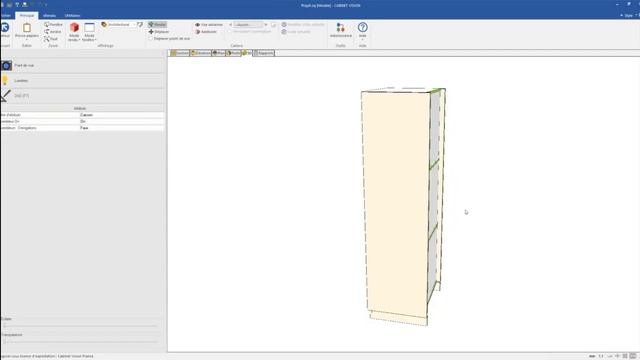Click the Attribut column header
640x360 pixels.
[80, 109]
